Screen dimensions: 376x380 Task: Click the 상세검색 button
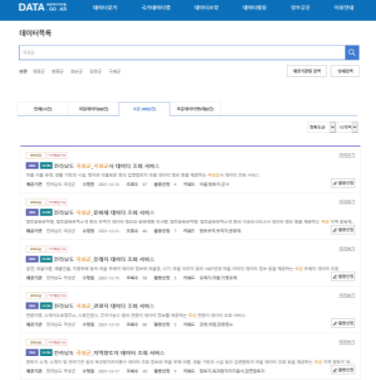click(345, 71)
